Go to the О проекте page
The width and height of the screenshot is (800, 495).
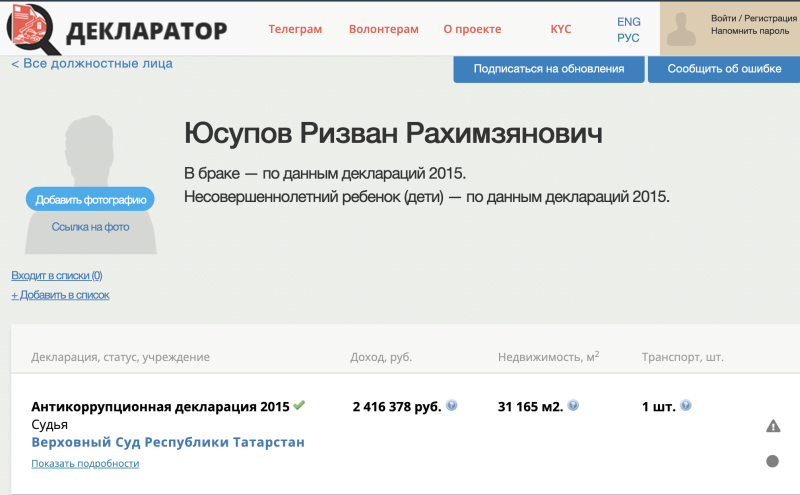pyautogui.click(x=470, y=29)
